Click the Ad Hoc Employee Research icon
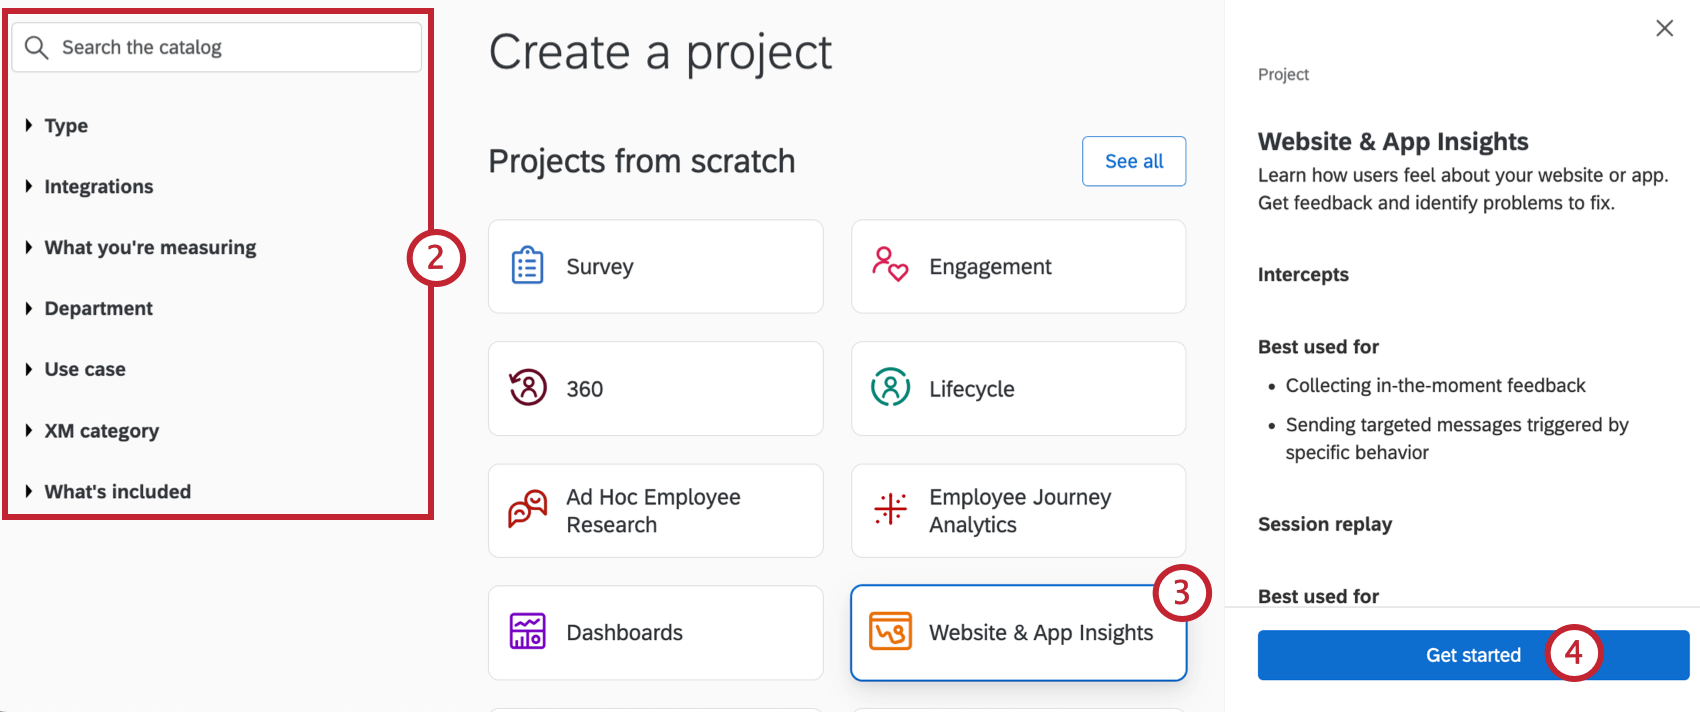 coord(526,510)
